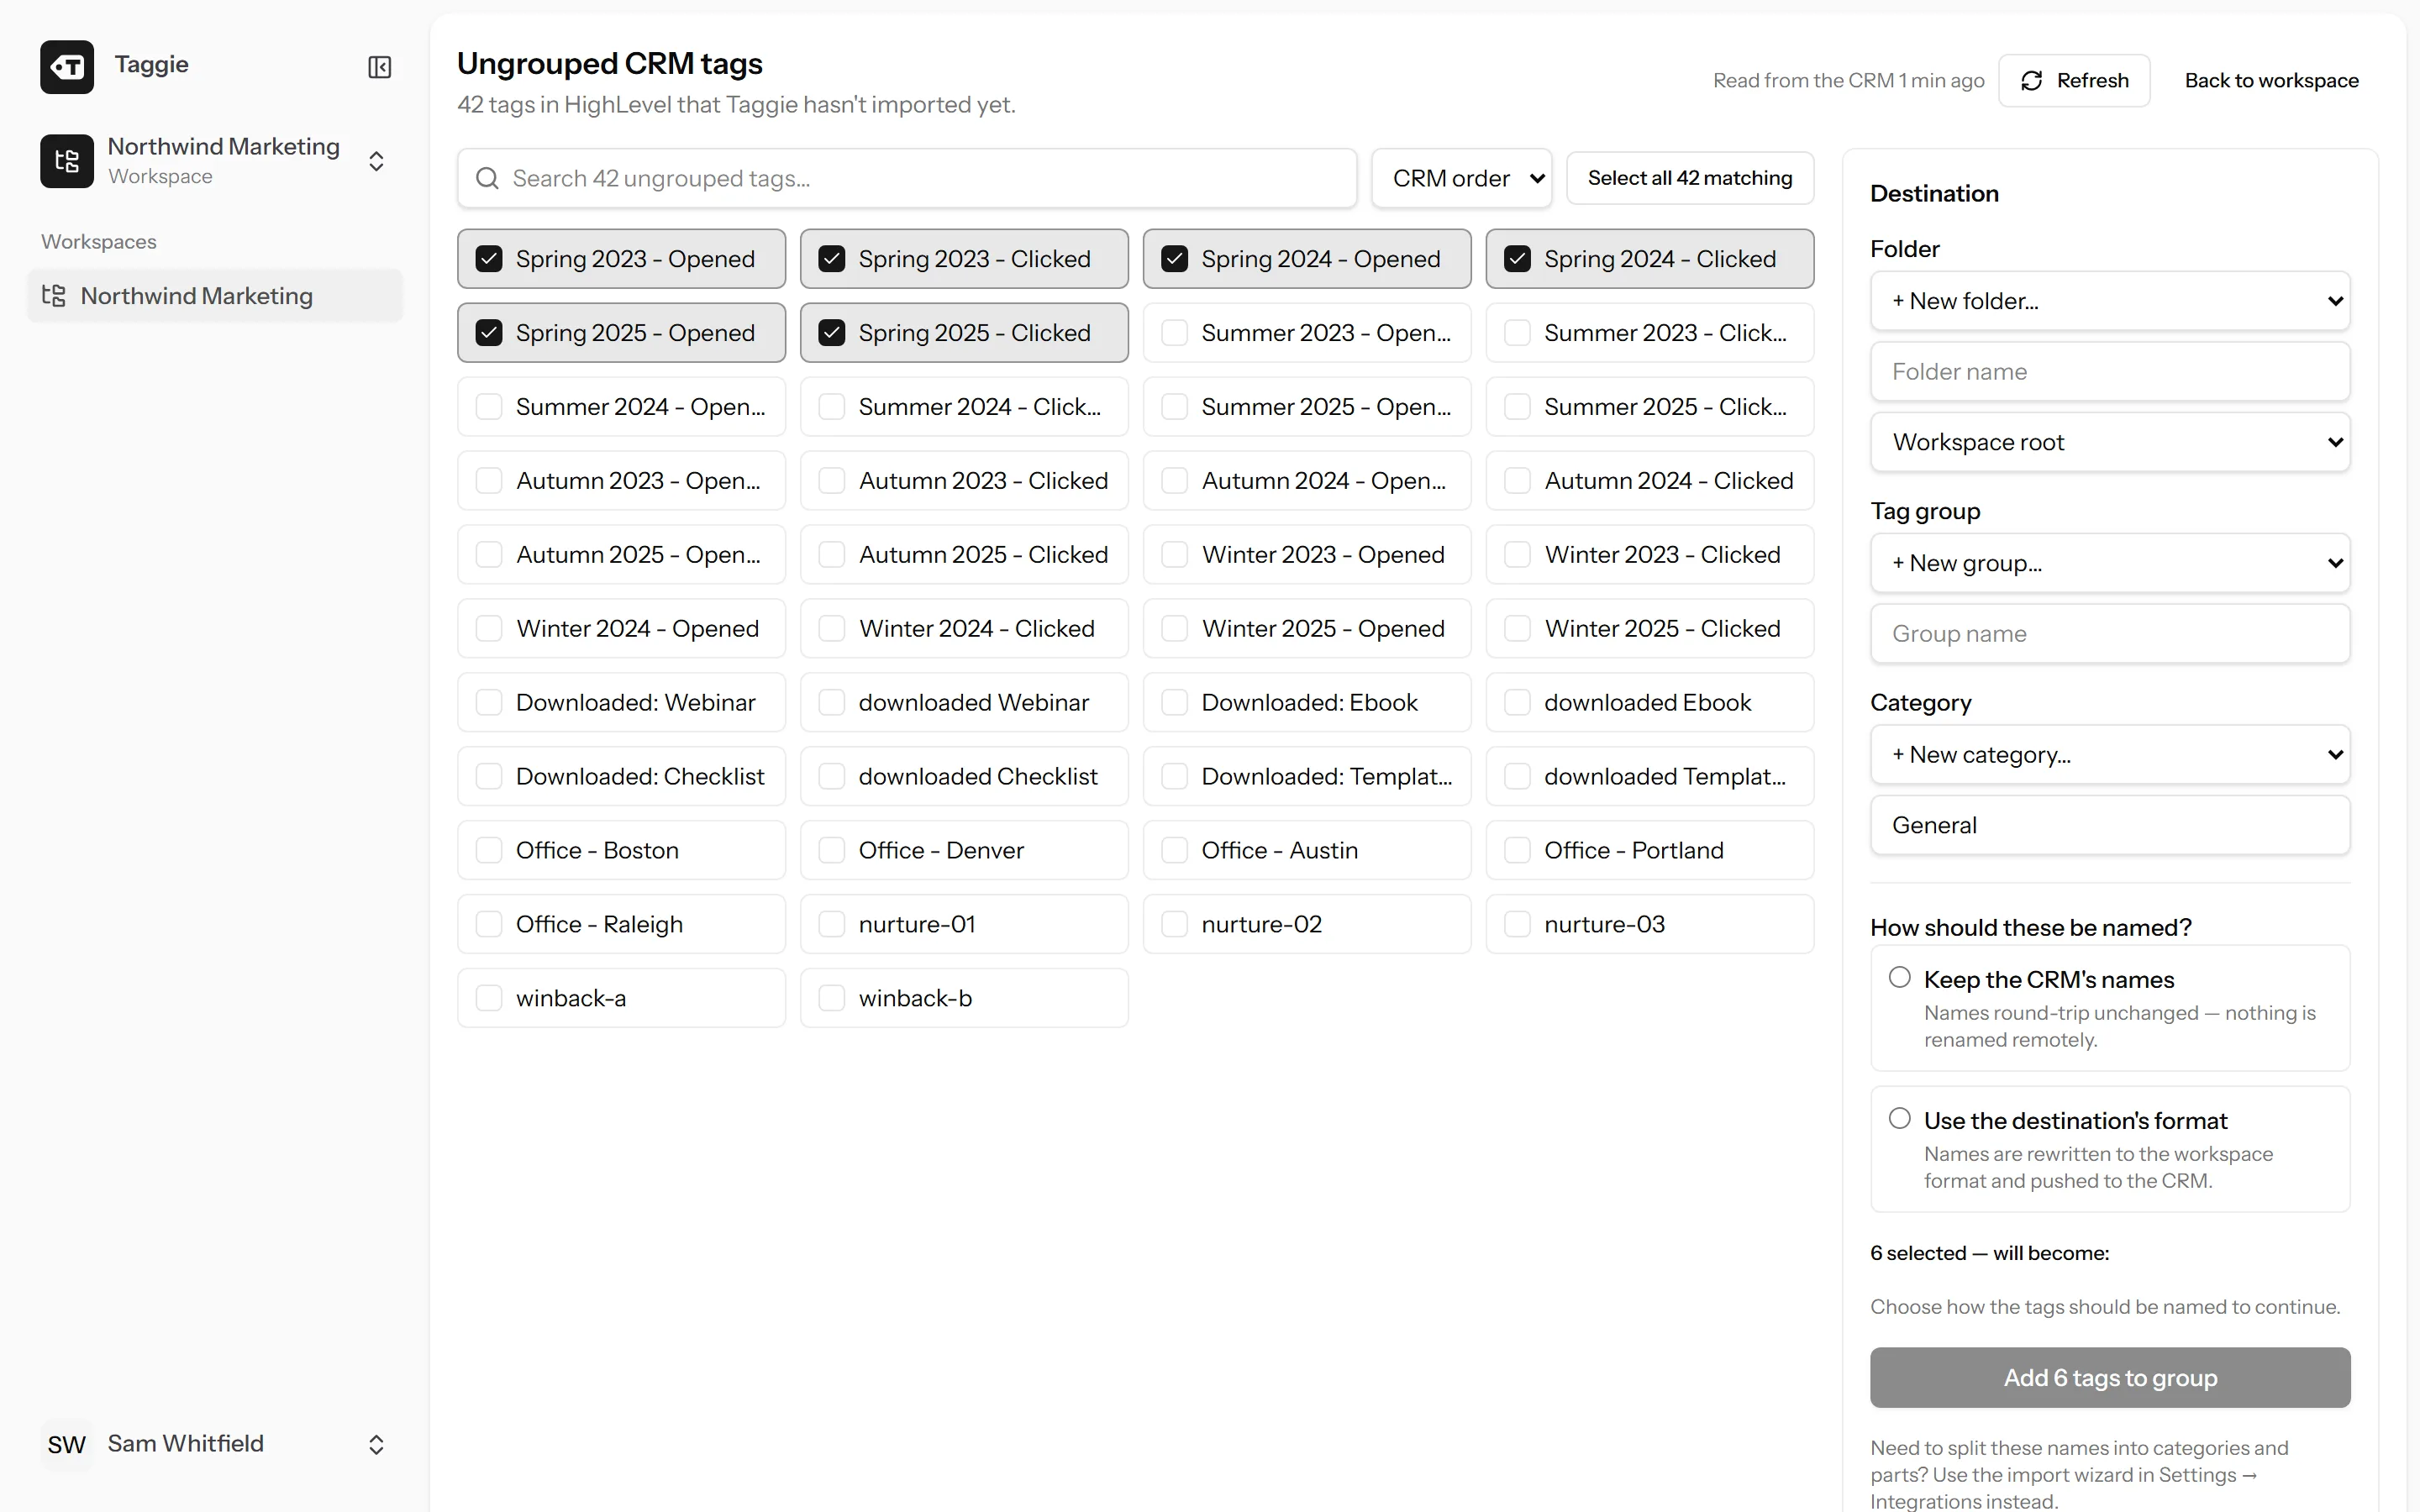
Task: Check the Winter 2025 - Opened tag
Action: (x=1174, y=628)
